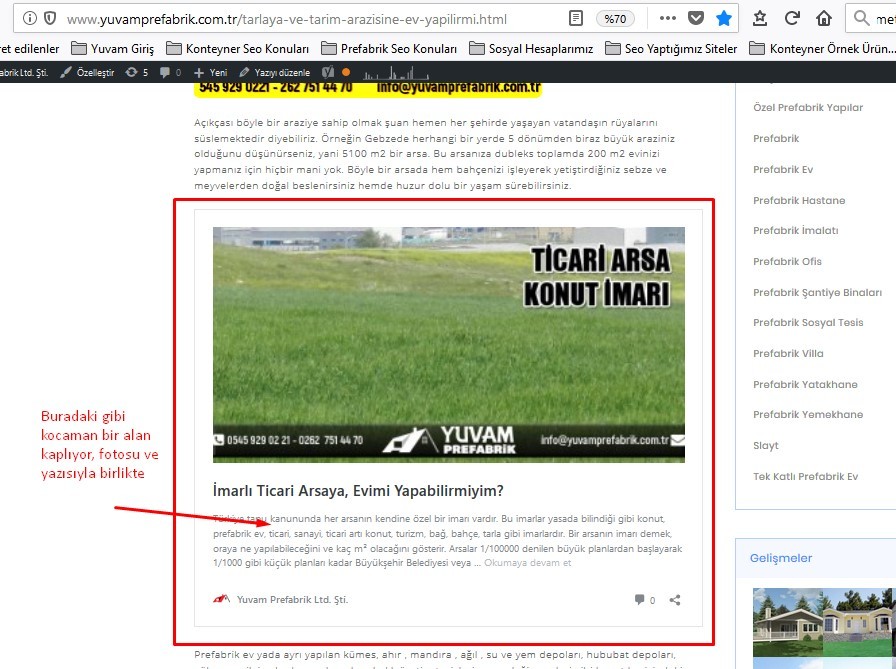Open Prefabrik Sosyal Tesis category

click(x=808, y=322)
